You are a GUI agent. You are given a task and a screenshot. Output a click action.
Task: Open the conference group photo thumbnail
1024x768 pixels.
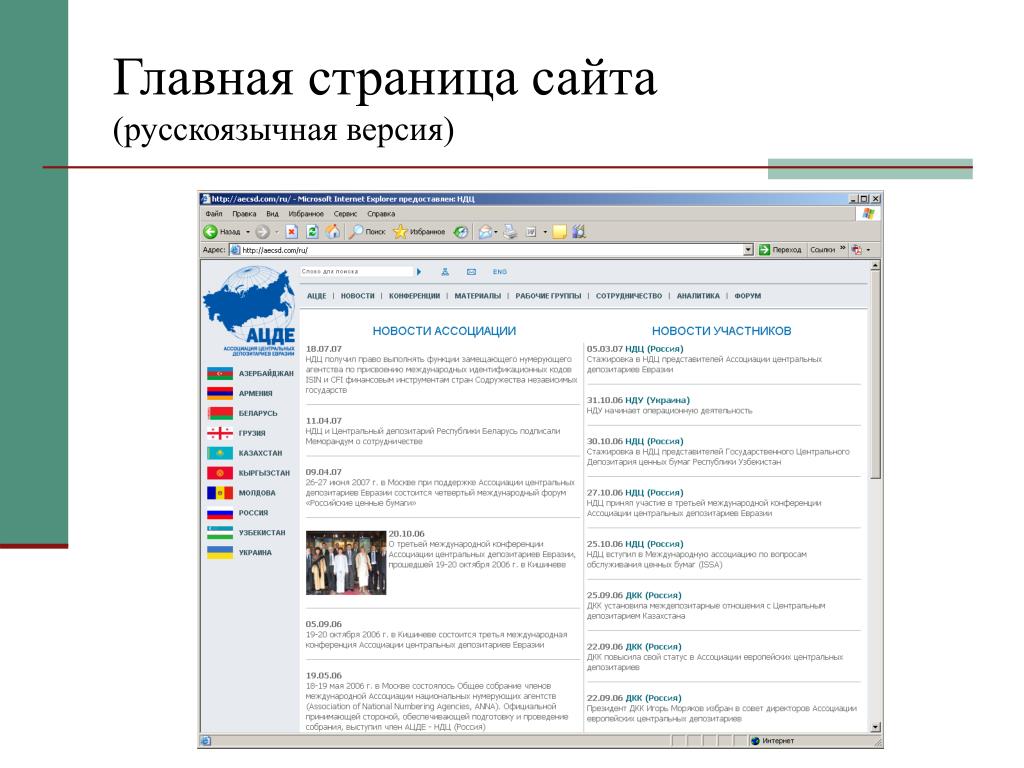(x=346, y=563)
